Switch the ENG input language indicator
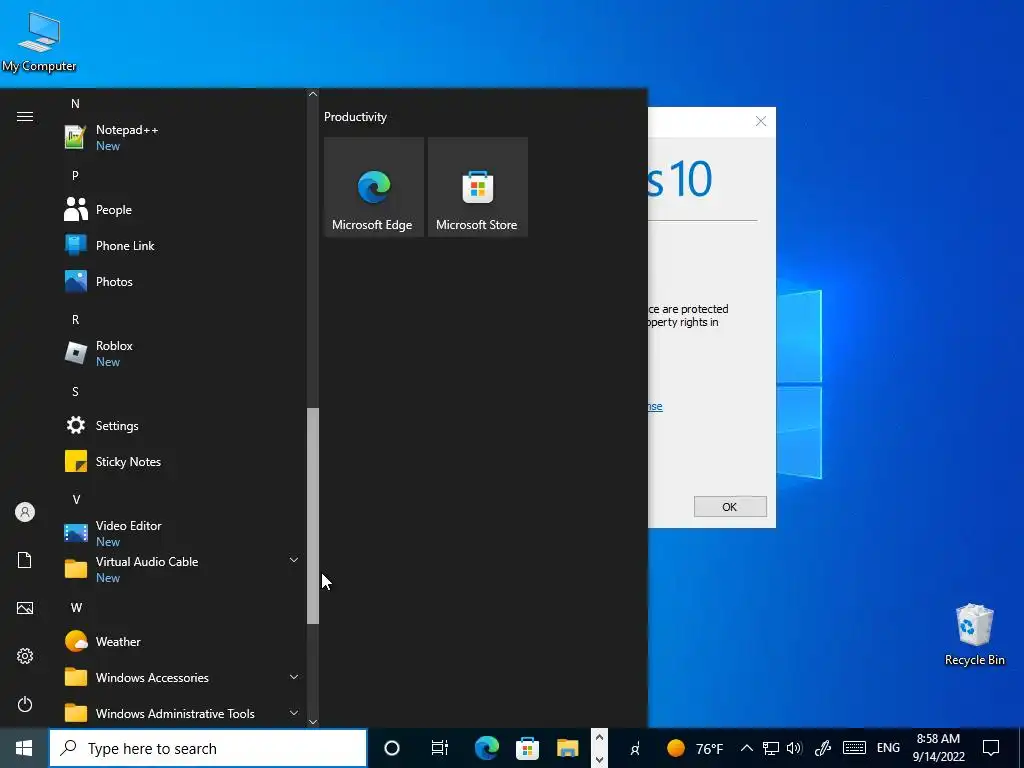This screenshot has width=1024, height=768. pyautogui.click(x=888, y=748)
